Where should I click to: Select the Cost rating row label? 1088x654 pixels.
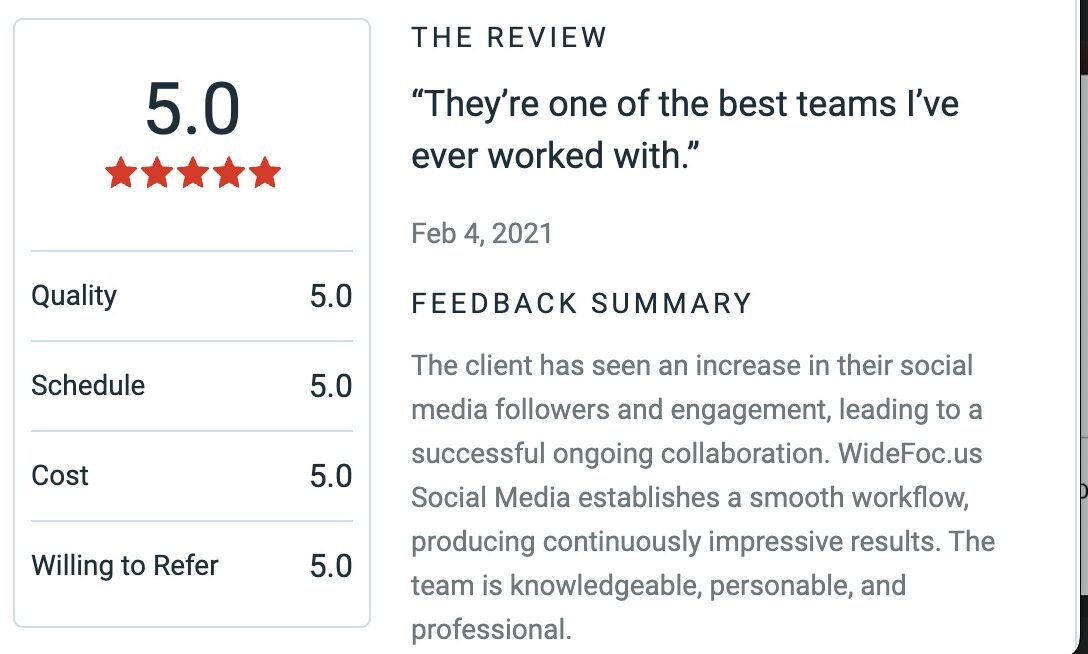60,476
